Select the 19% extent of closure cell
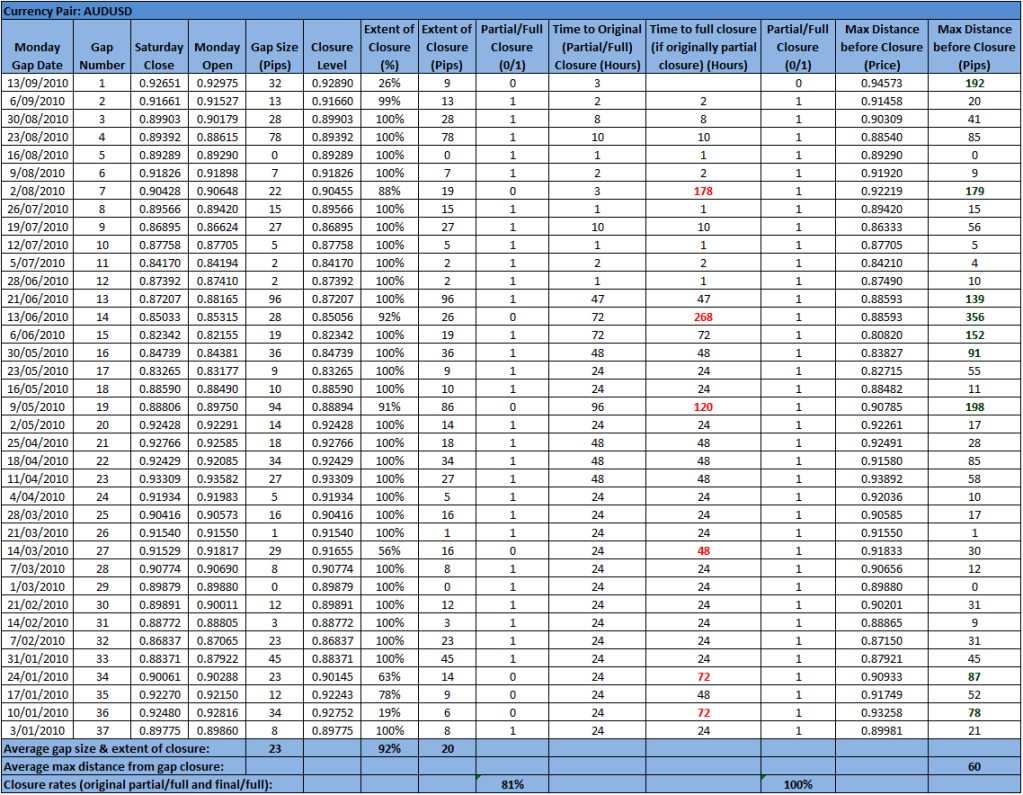 [x=389, y=713]
